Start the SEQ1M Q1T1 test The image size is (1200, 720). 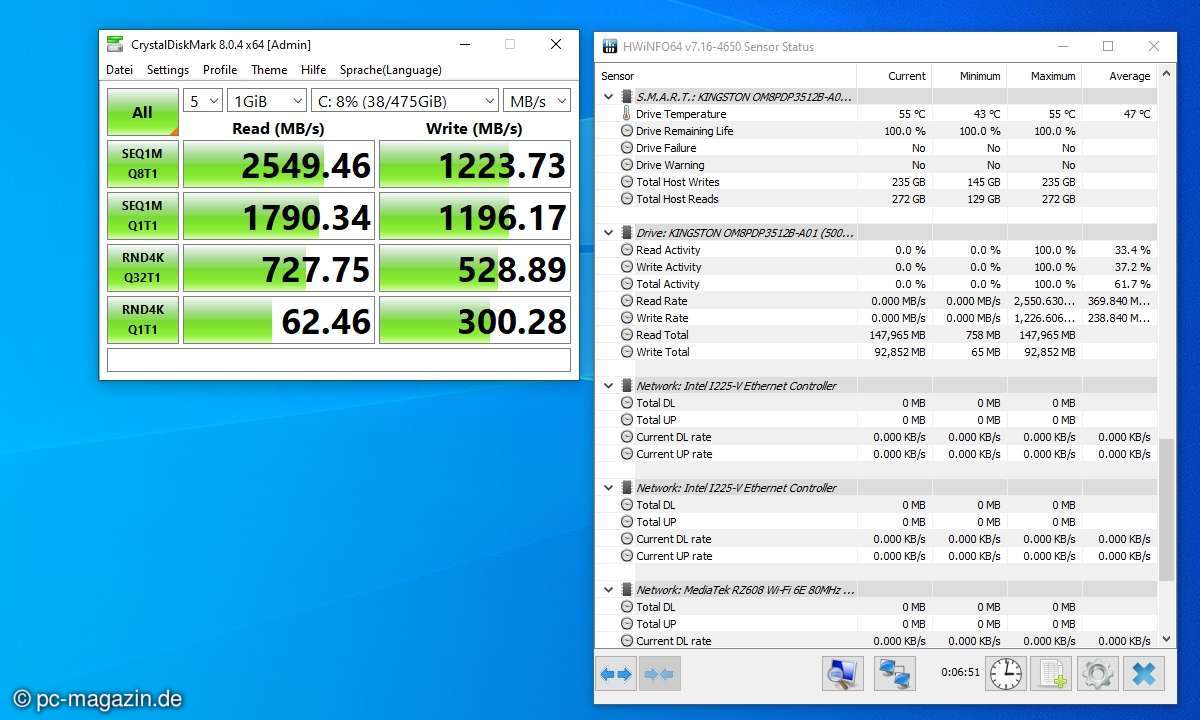(143, 216)
